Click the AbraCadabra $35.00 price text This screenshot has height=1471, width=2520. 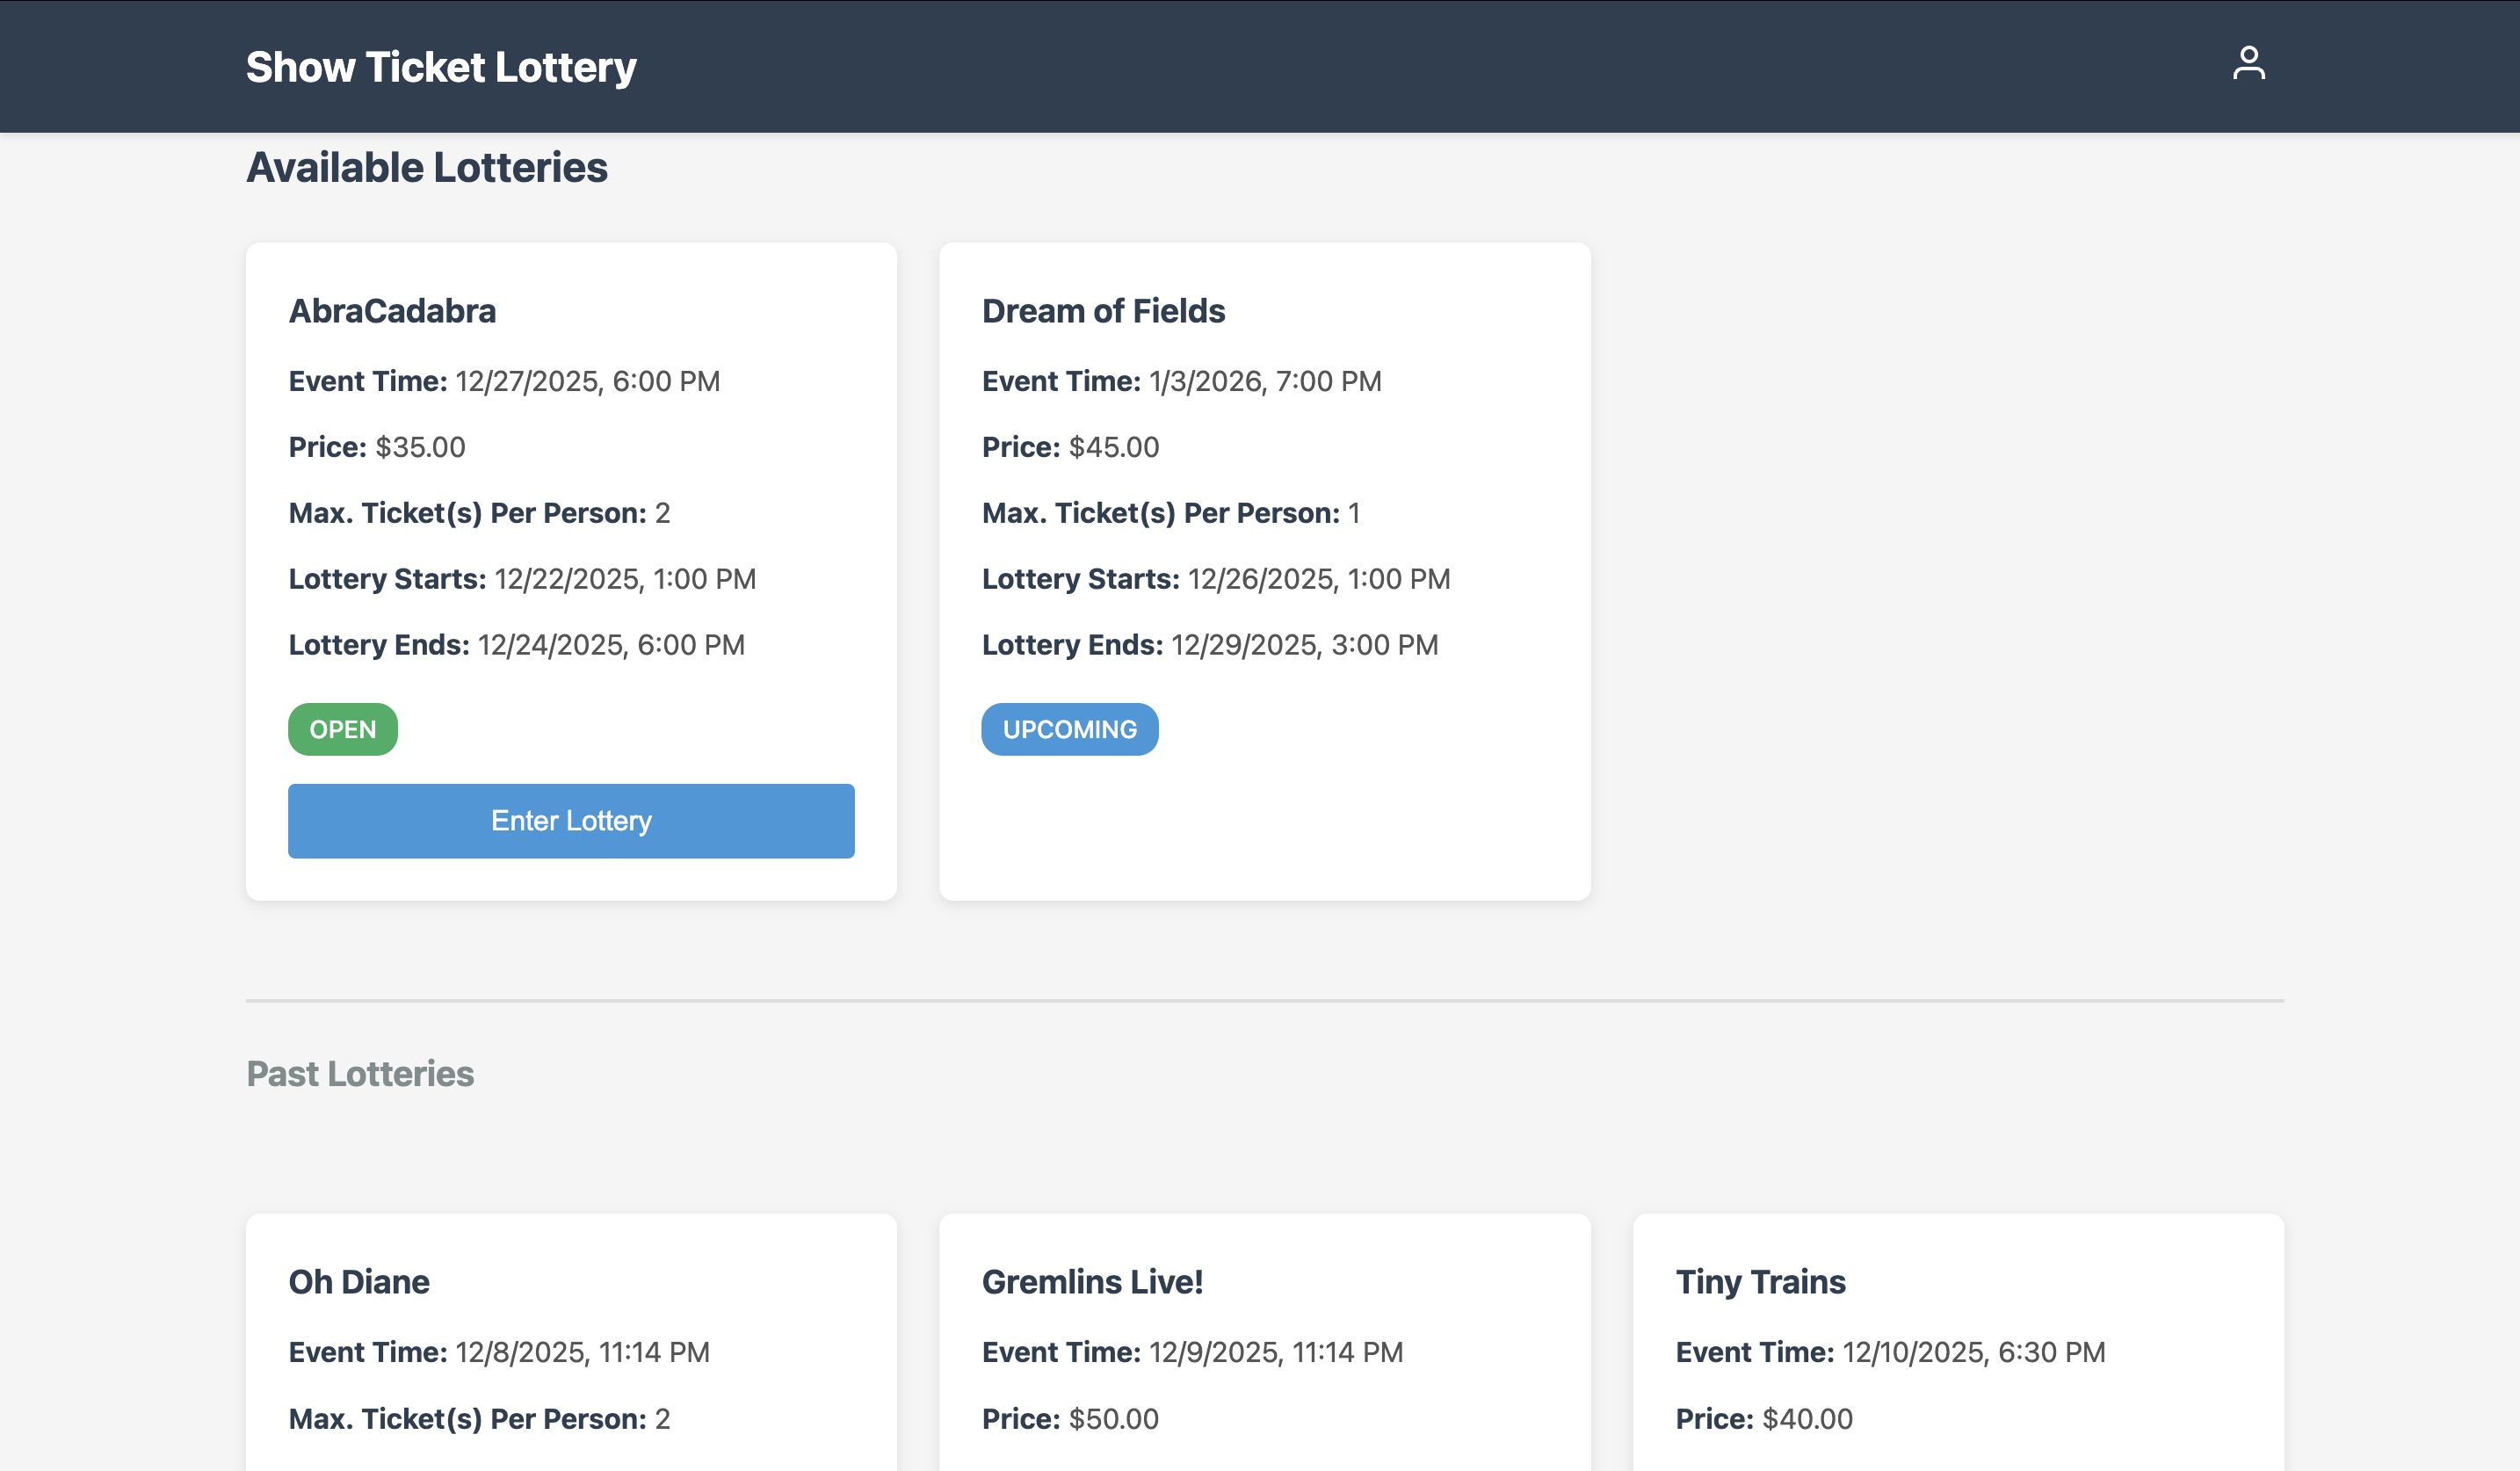(419, 447)
